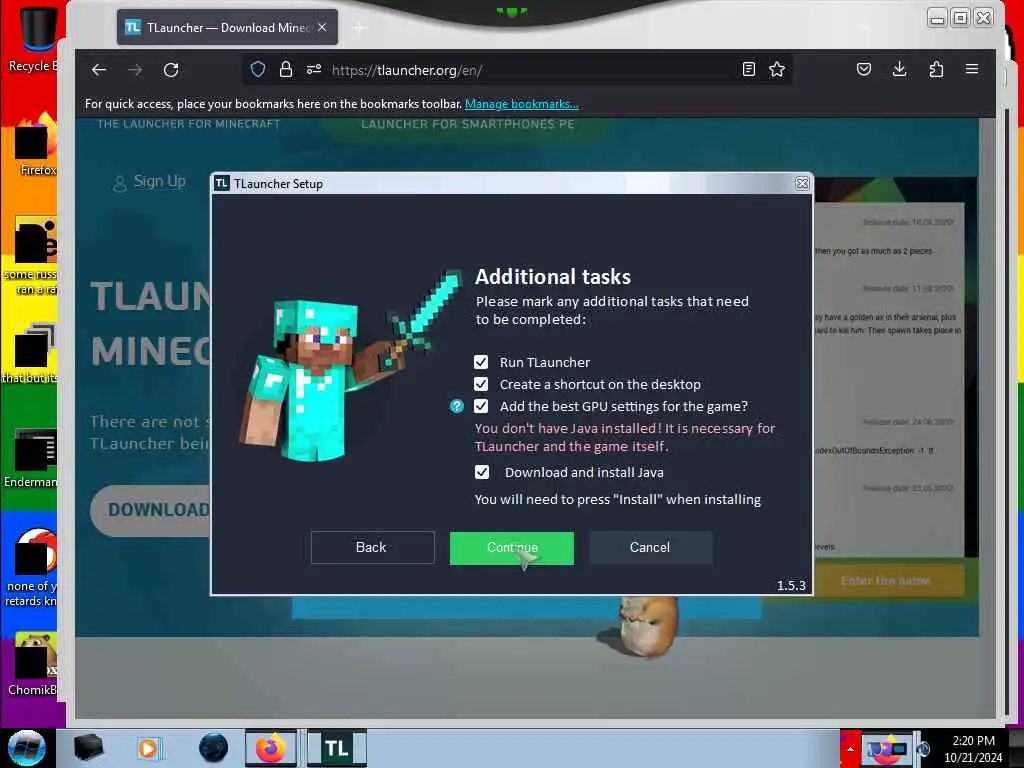Viewport: 1024px width, 768px height.
Task: Minimize the Firefox window
Action: coord(937,18)
